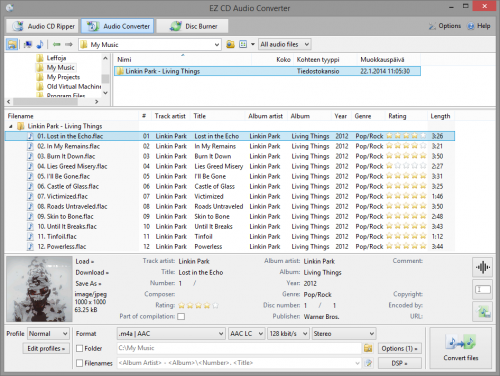
Task: Open the Load cover art menu
Action: pos(85,261)
